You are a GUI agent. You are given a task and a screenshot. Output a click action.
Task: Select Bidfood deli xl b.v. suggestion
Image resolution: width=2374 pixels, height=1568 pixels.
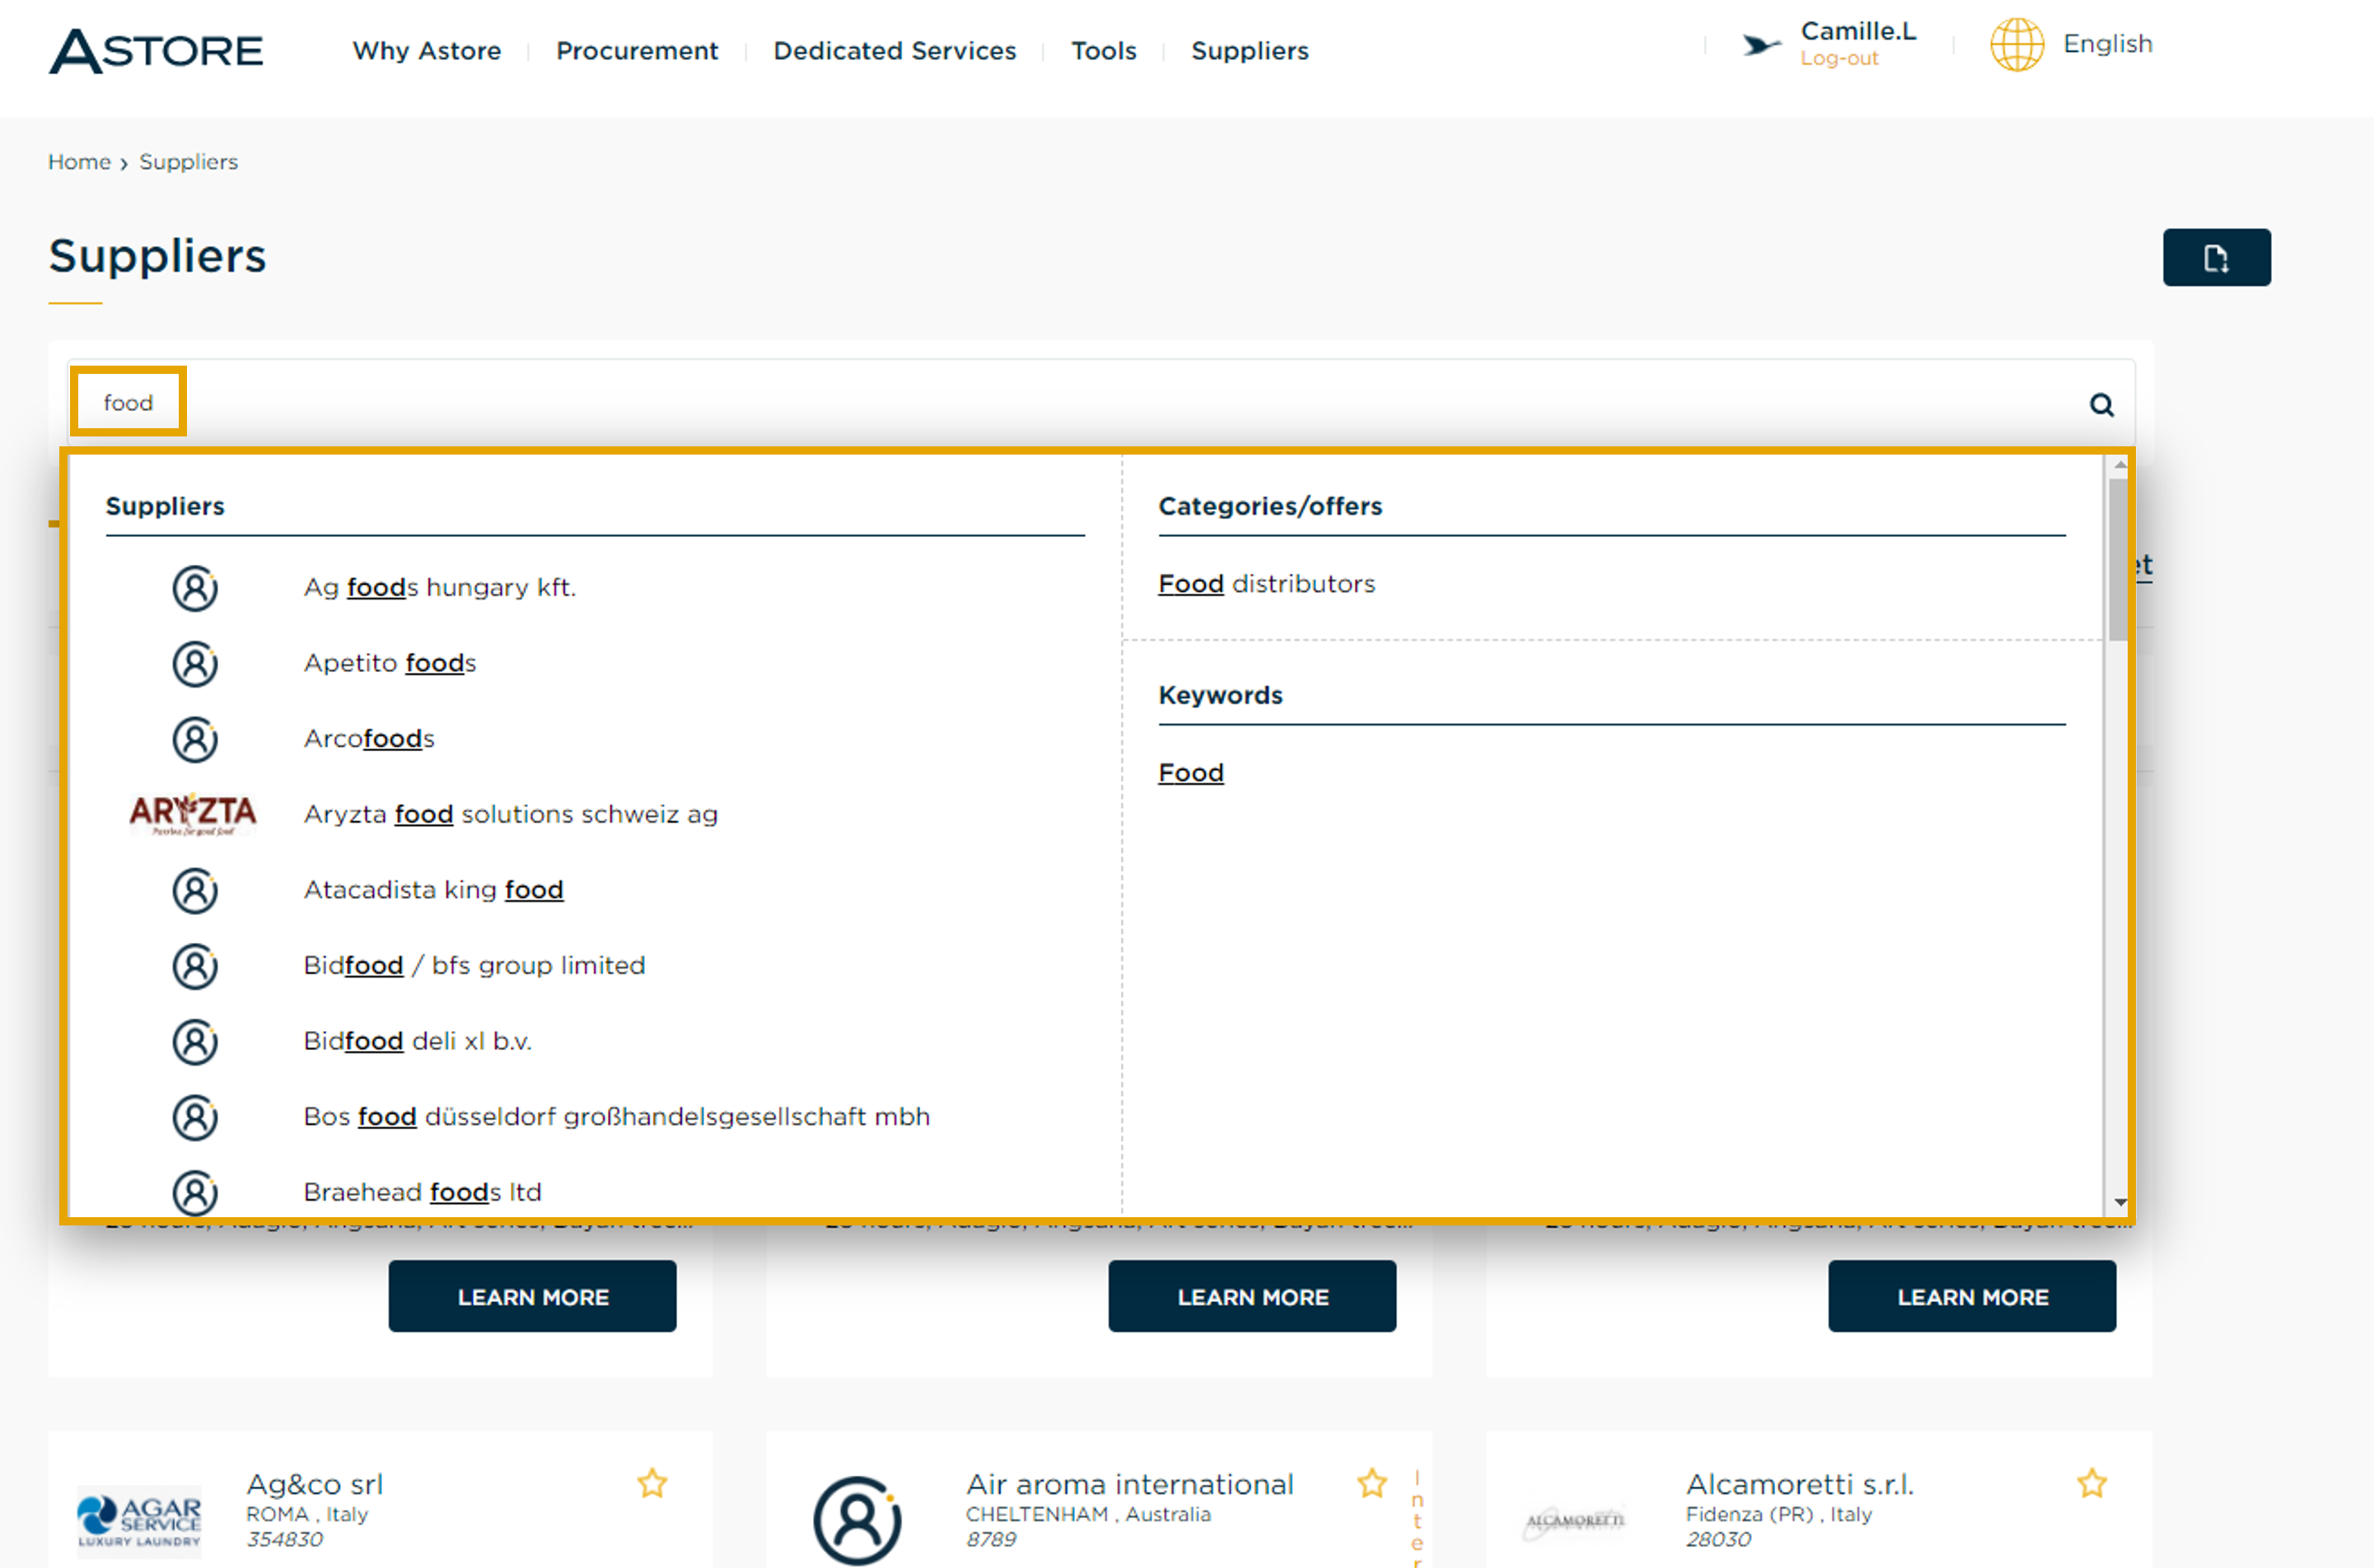(x=417, y=1041)
